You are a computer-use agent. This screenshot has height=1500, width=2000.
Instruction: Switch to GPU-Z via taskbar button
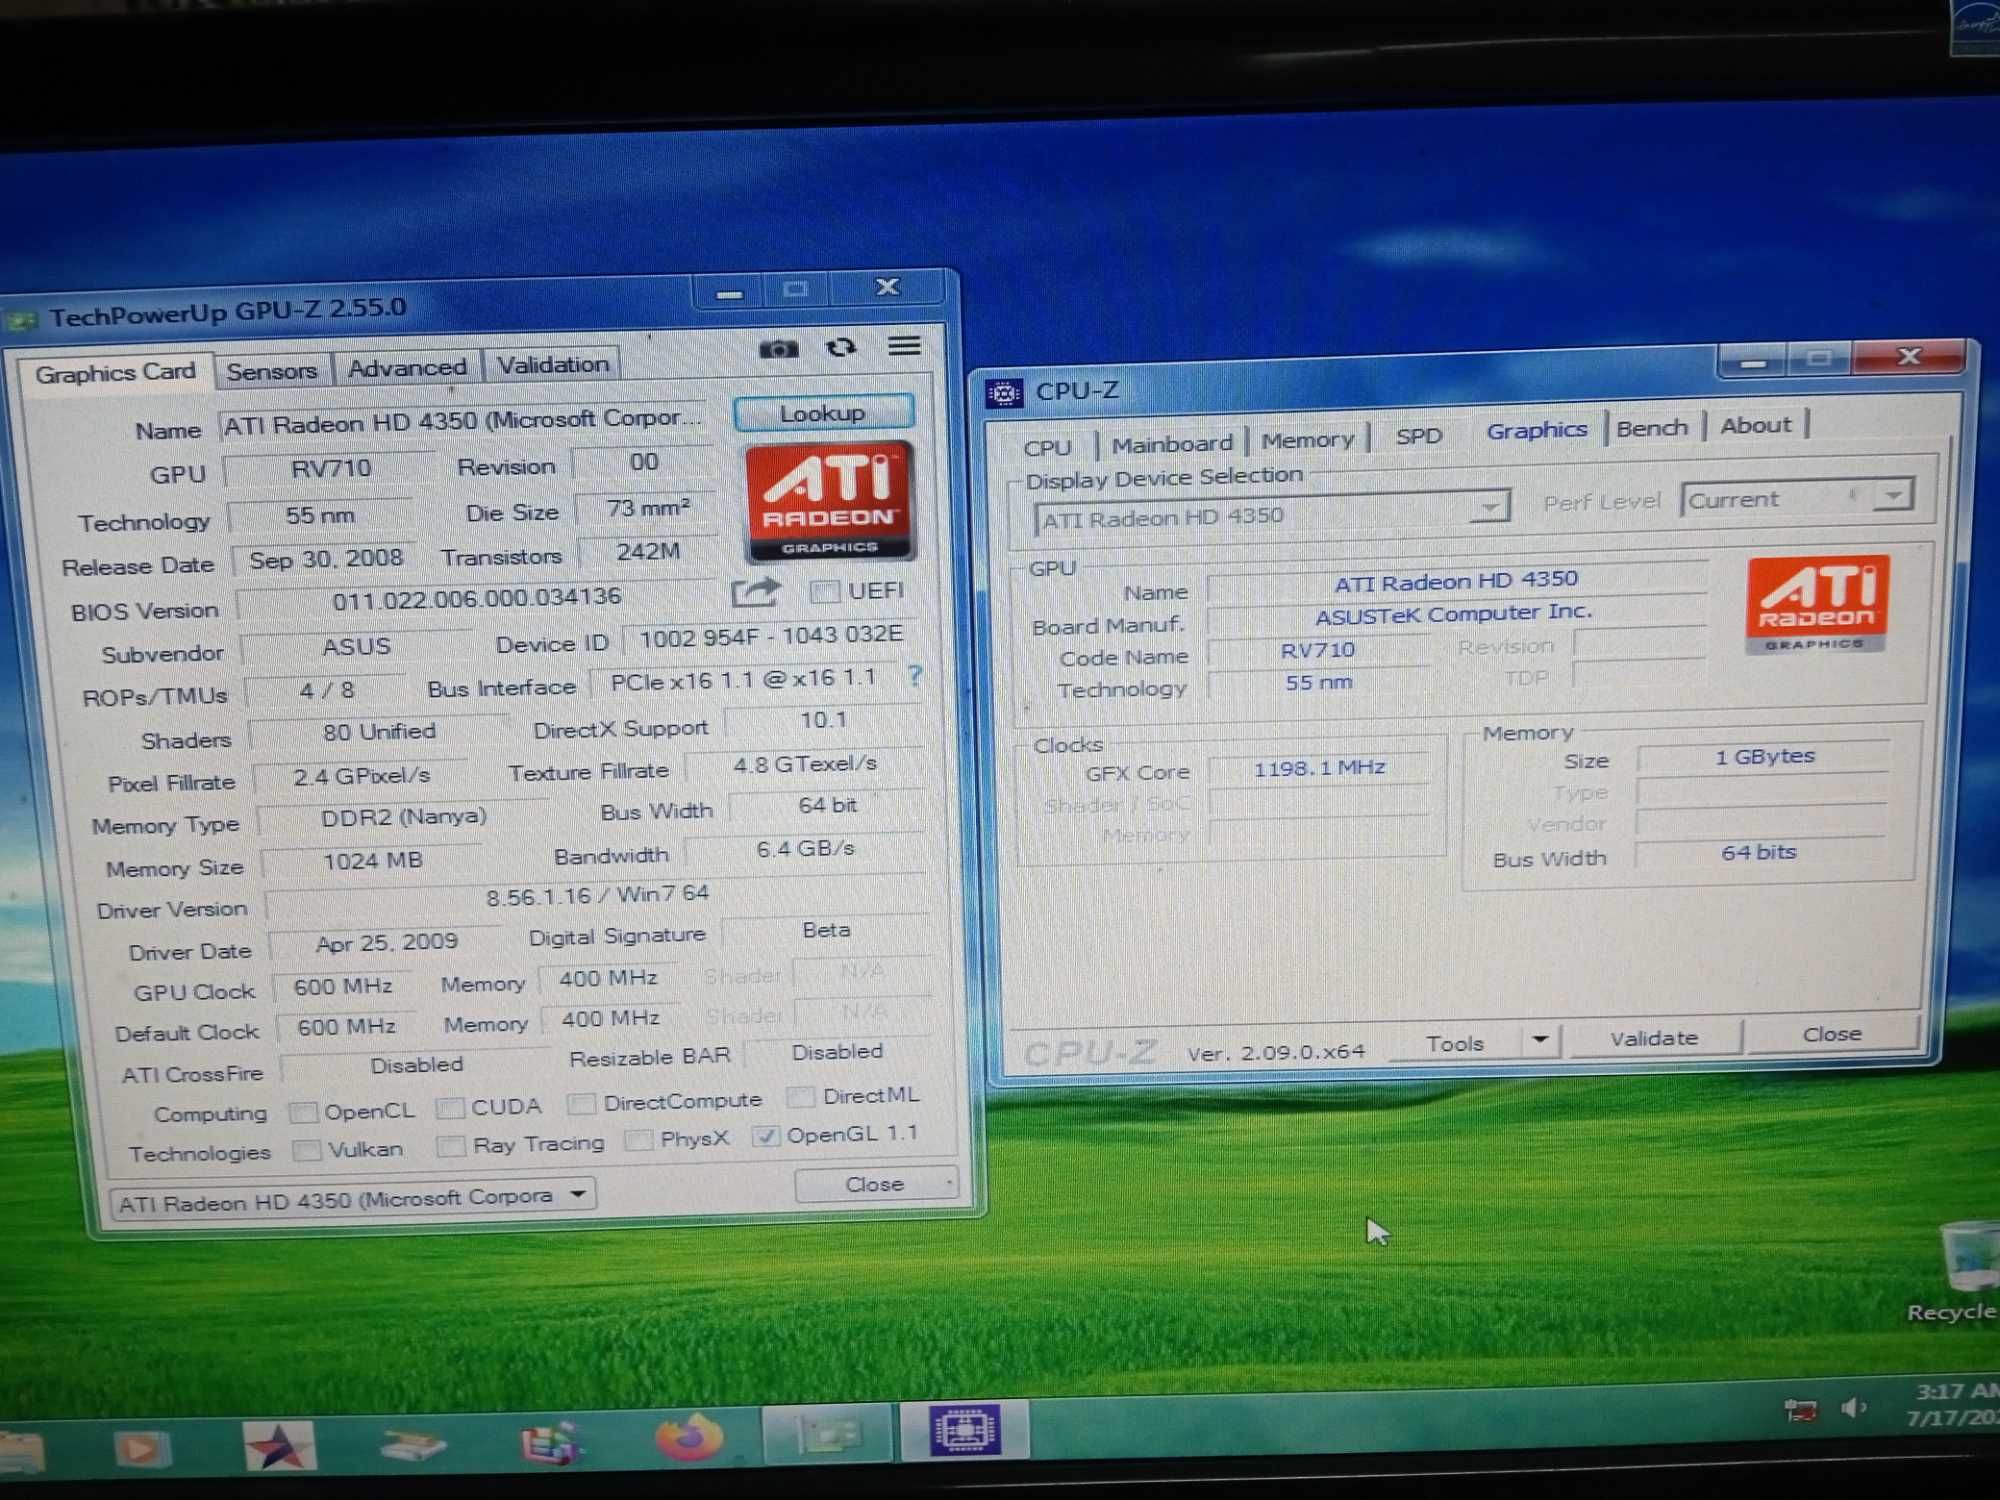[826, 1434]
